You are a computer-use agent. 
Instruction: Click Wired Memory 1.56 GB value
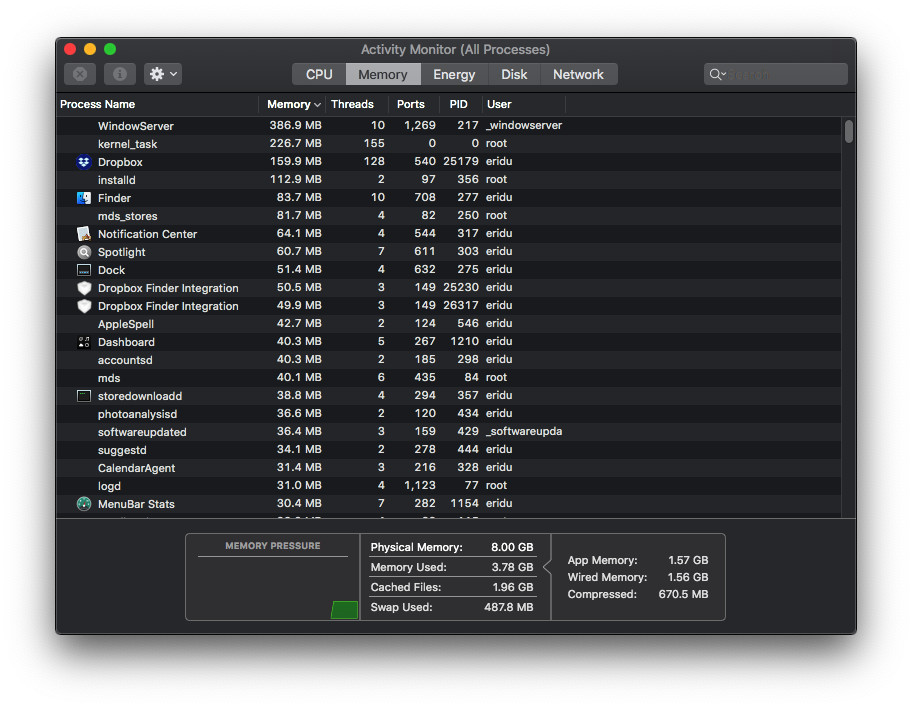688,577
